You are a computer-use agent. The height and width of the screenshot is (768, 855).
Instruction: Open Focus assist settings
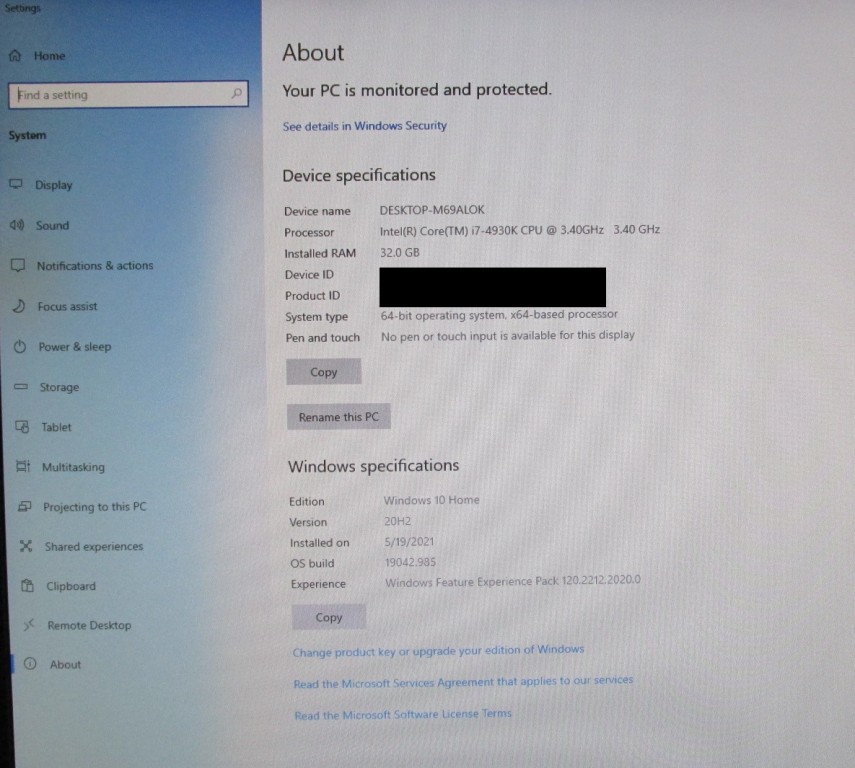click(68, 307)
